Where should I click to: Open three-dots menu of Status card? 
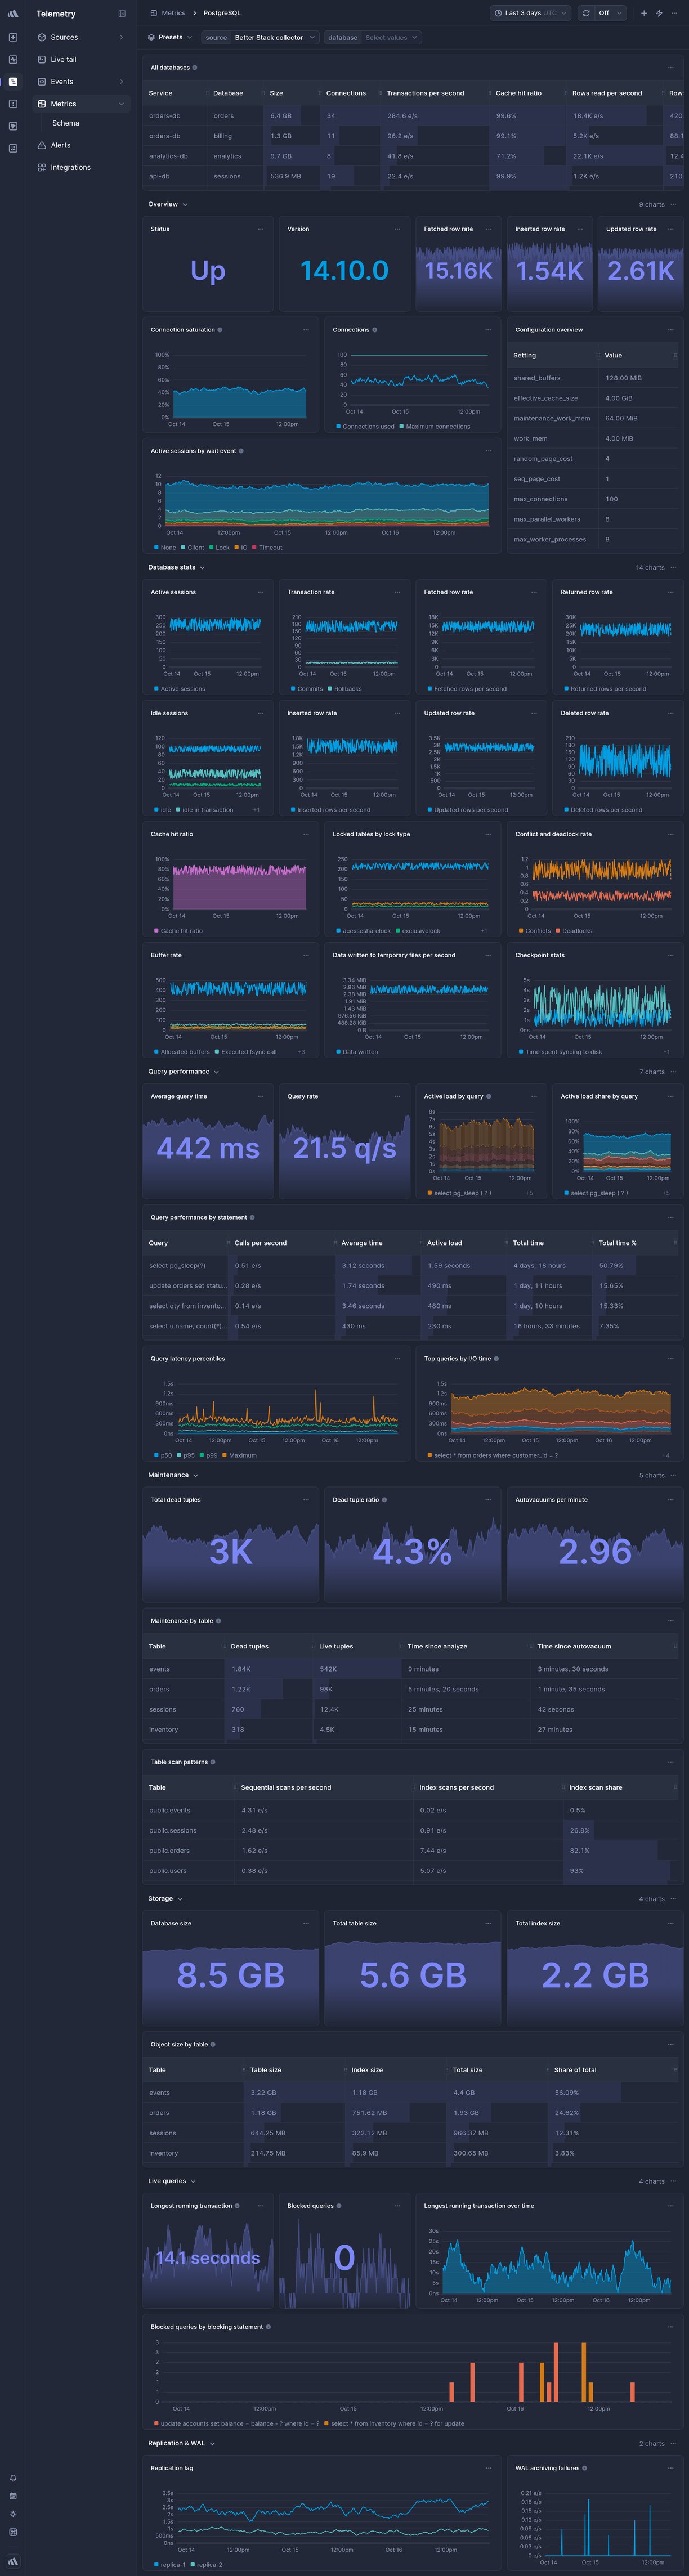(x=261, y=229)
